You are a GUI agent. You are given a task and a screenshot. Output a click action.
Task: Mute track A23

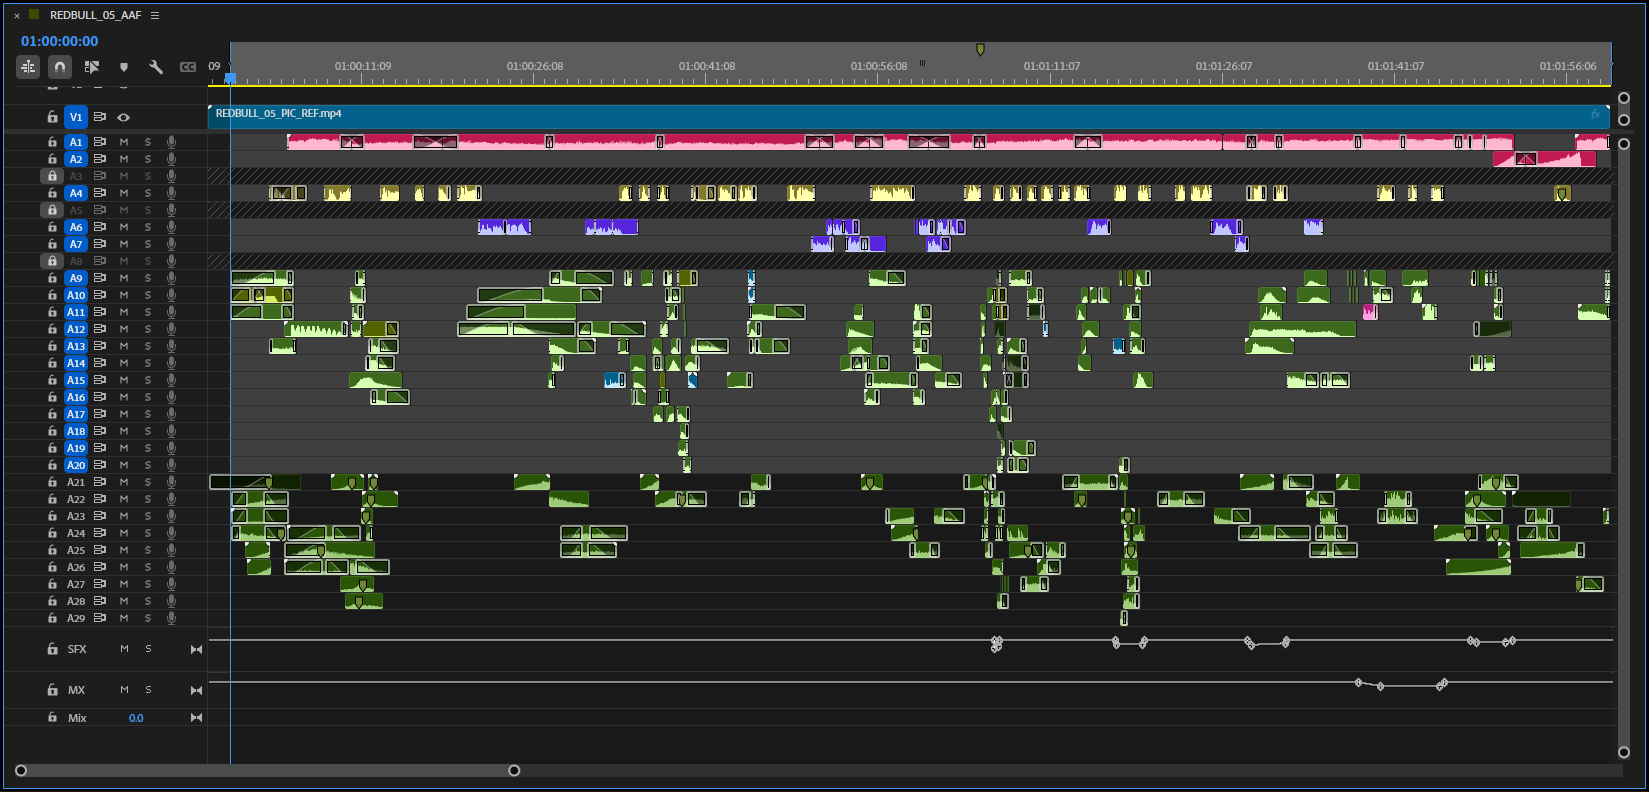[x=124, y=516]
